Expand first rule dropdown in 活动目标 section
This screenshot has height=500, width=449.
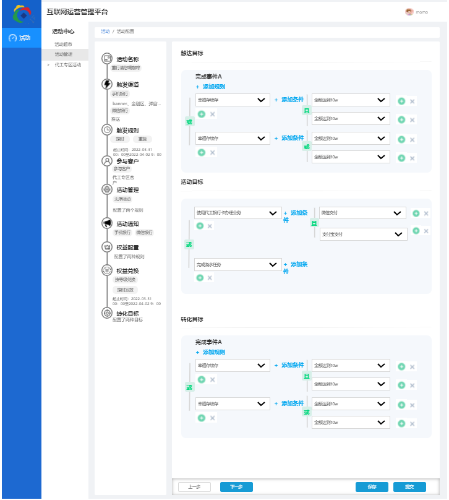click(238, 213)
